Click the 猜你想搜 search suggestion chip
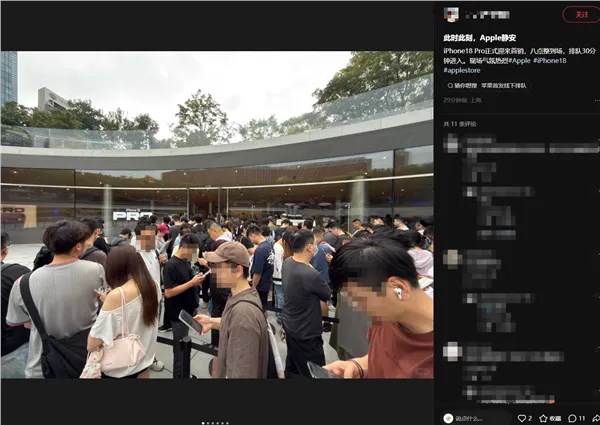 point(487,86)
